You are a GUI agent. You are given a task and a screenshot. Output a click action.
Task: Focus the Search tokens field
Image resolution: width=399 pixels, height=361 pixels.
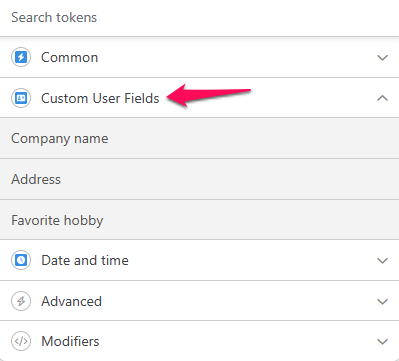coord(199,18)
